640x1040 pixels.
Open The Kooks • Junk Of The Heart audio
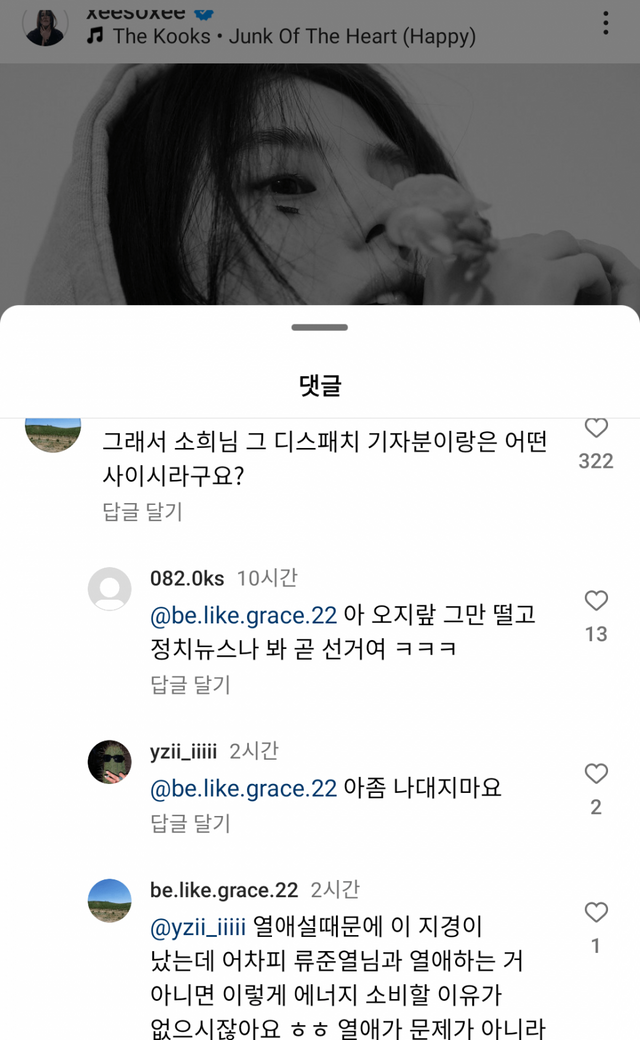[x=294, y=36]
